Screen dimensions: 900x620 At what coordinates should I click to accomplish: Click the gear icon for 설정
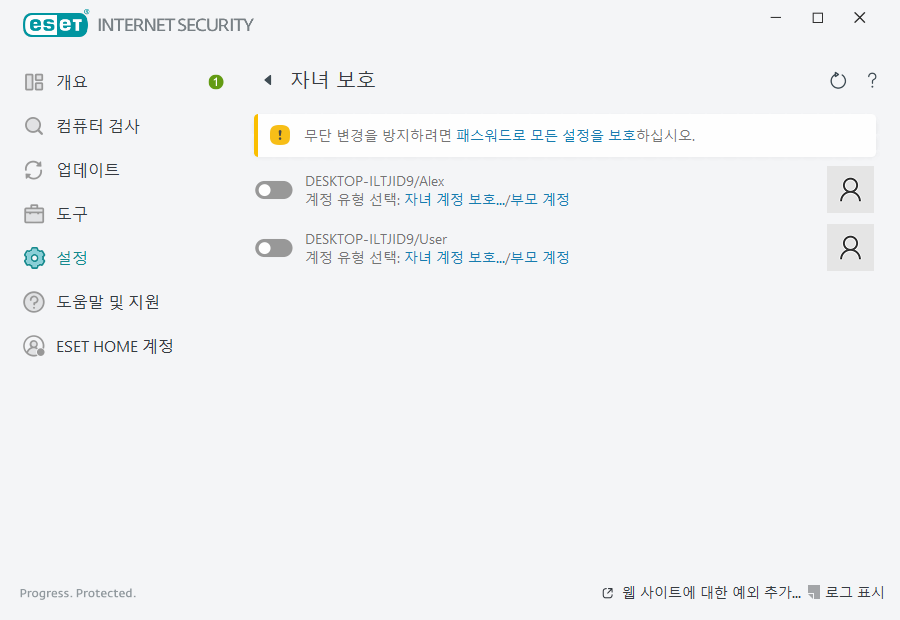34,258
